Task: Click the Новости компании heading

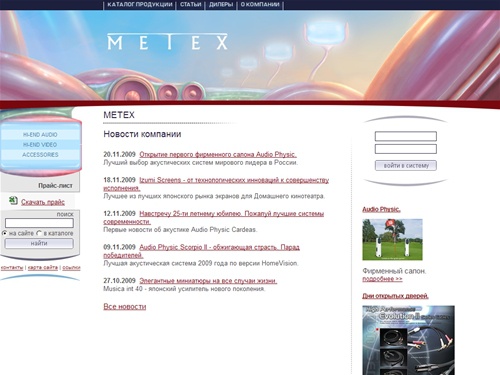Action: point(142,134)
